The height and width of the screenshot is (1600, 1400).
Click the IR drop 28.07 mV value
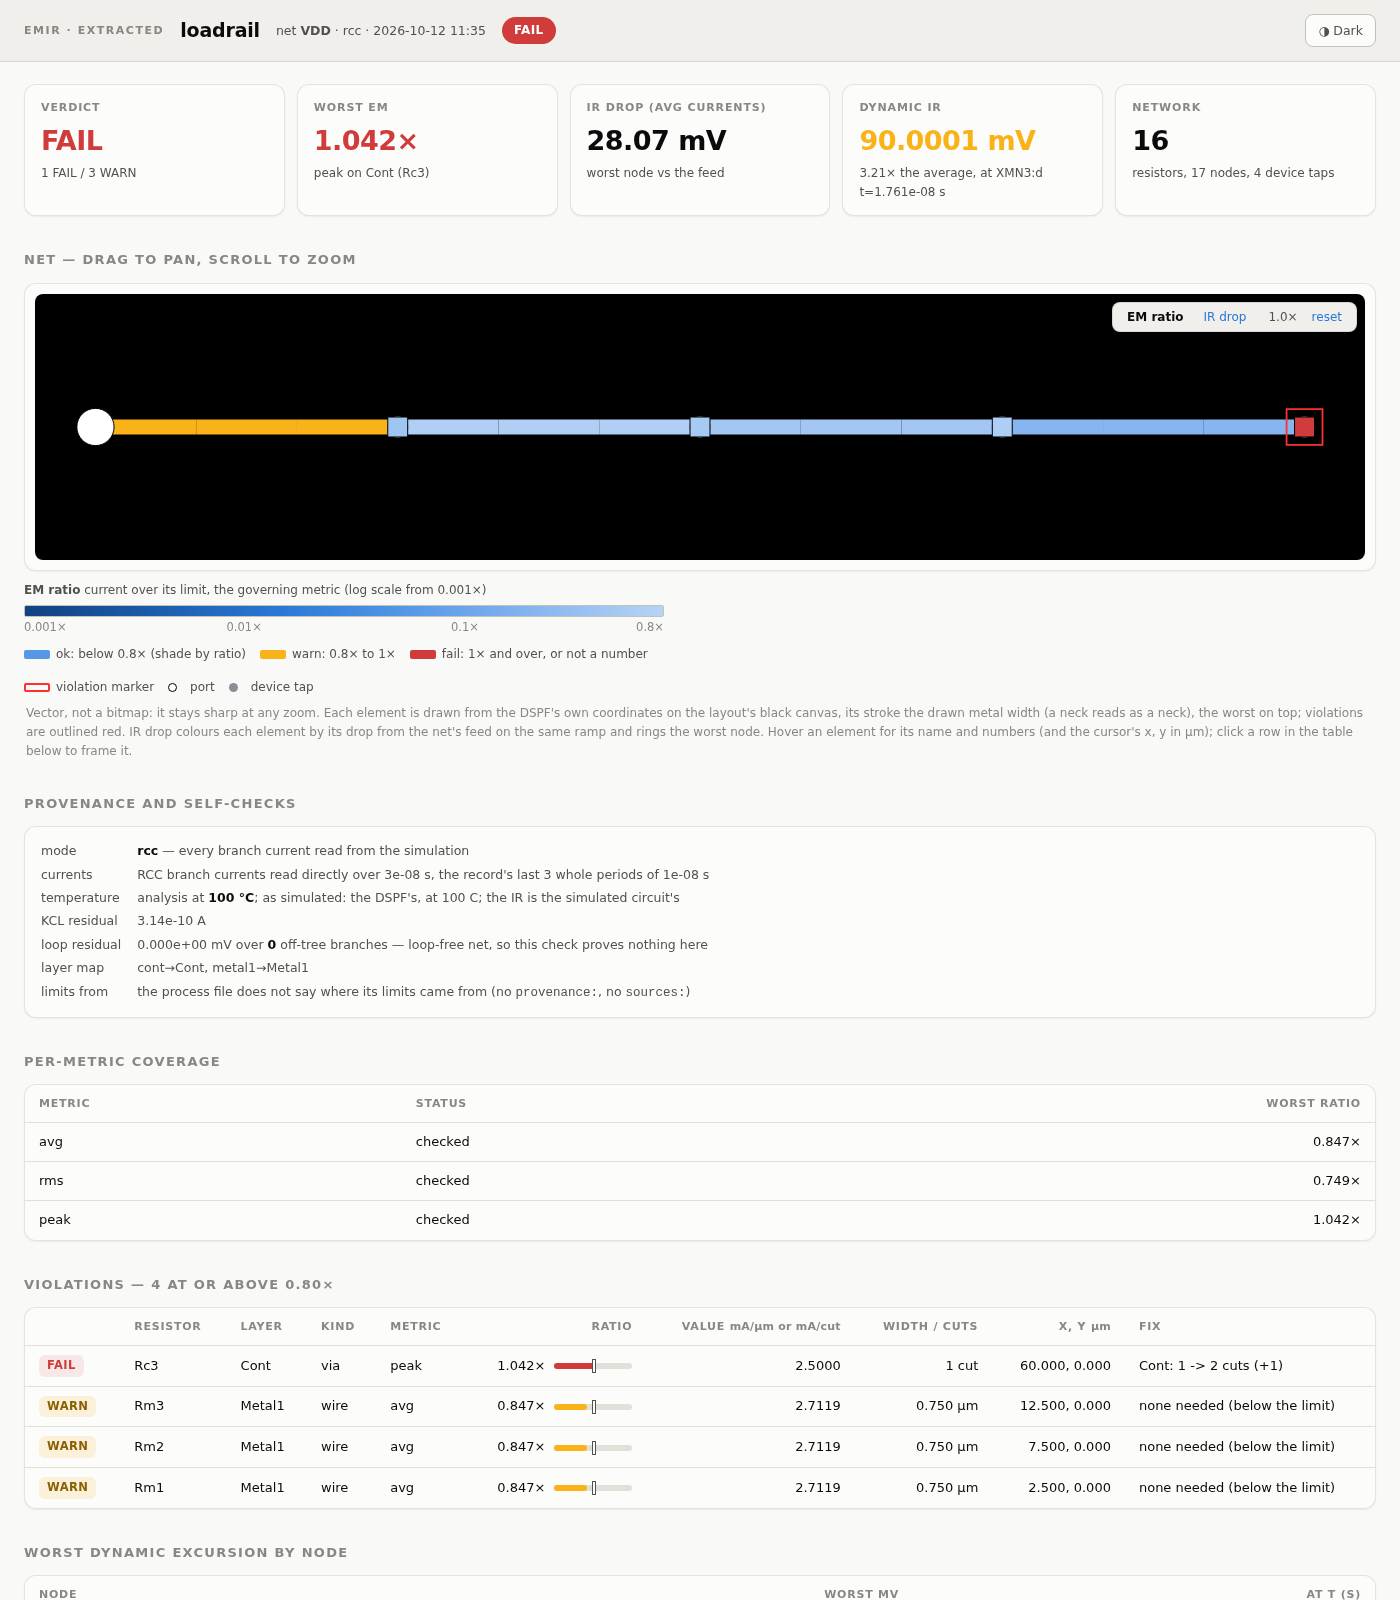[656, 141]
